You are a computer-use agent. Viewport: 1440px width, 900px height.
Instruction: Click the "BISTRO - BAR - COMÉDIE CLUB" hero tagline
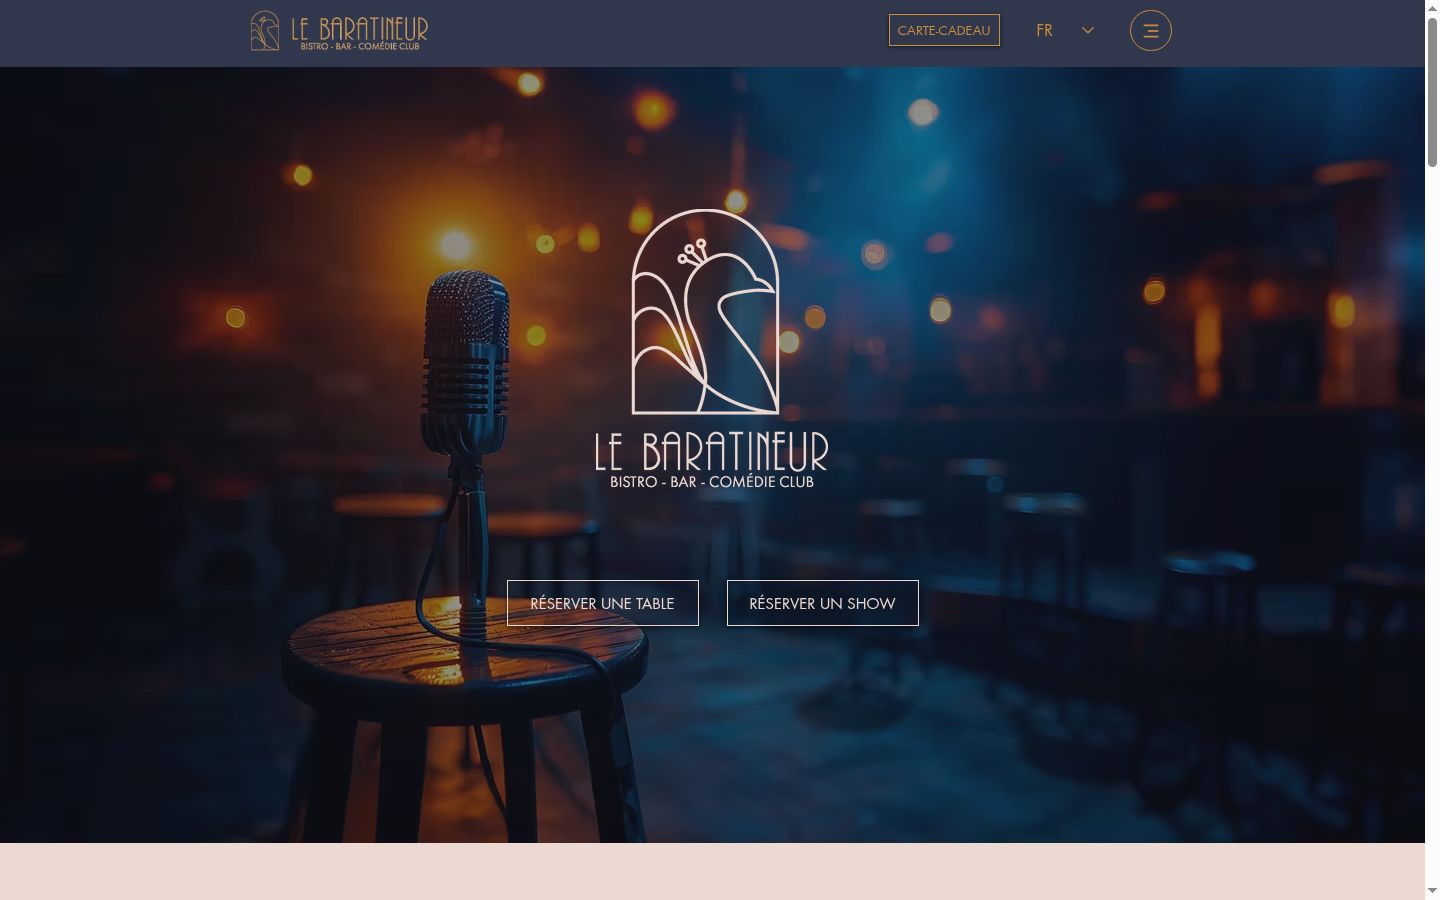(712, 482)
